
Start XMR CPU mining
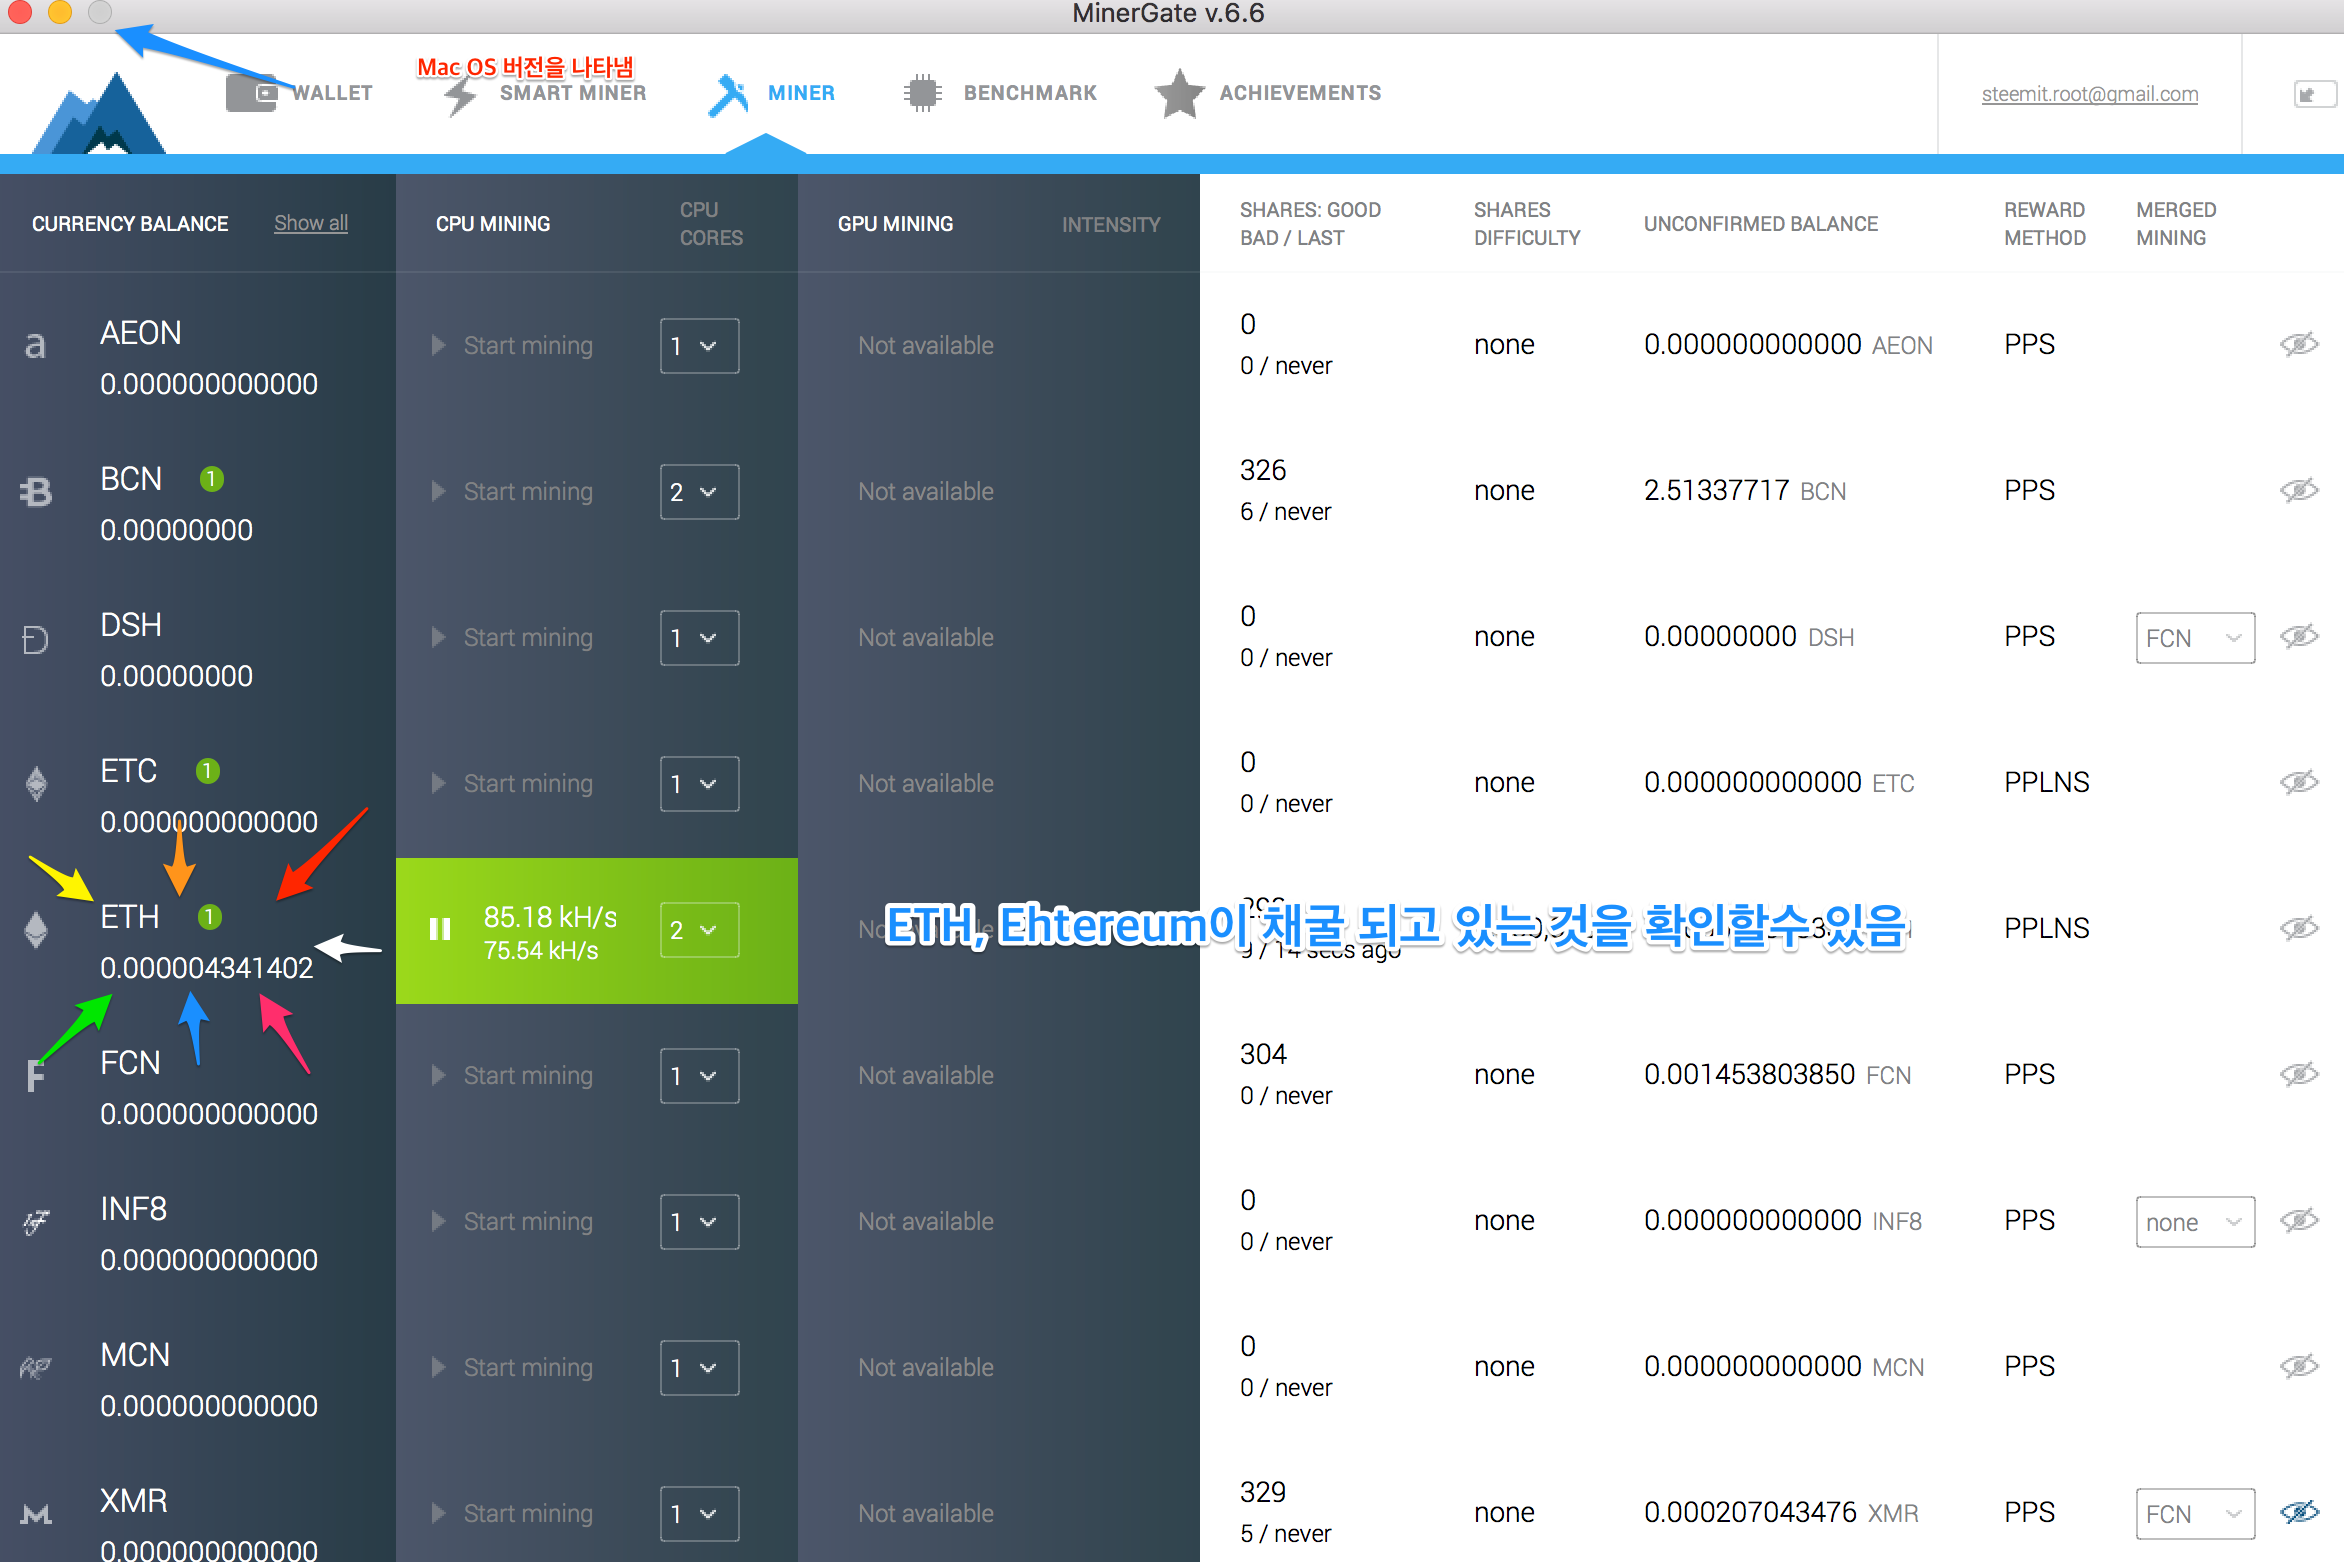(512, 1514)
